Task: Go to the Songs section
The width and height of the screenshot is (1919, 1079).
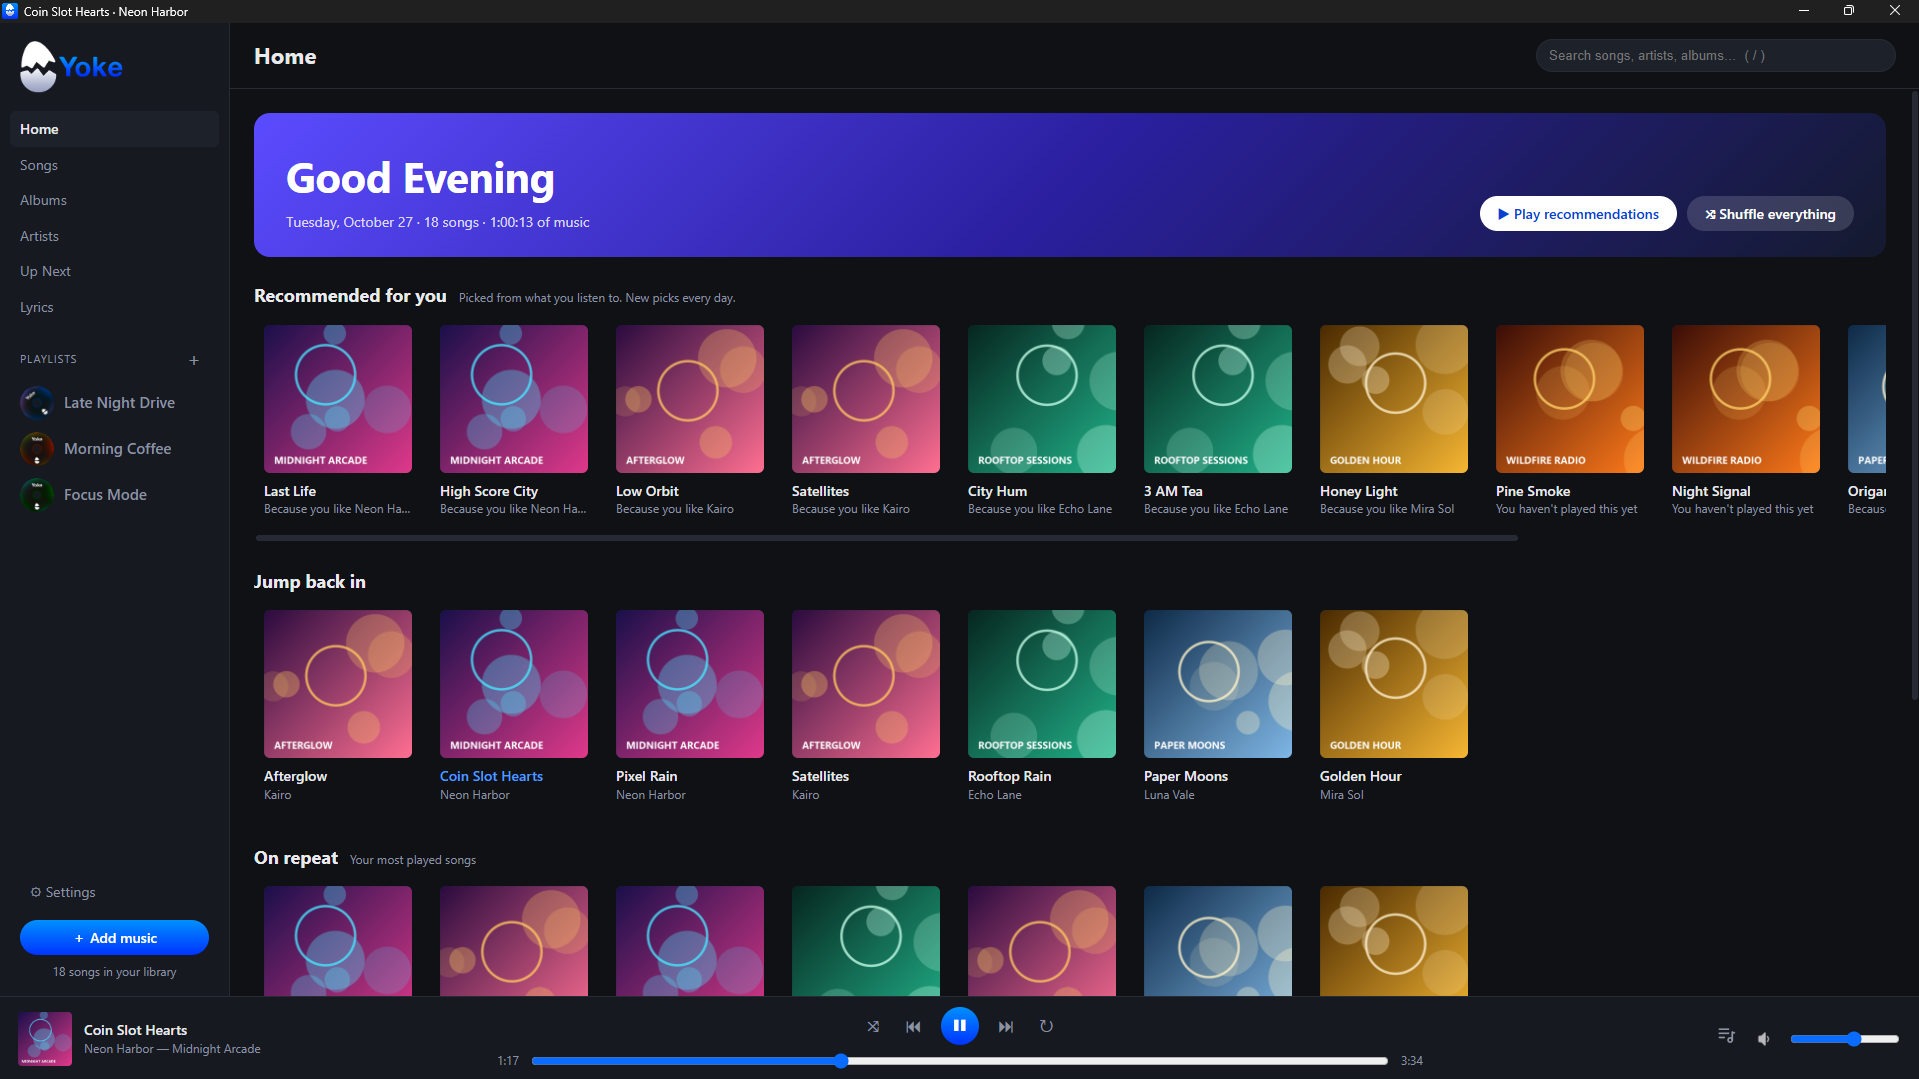Action: point(114,165)
